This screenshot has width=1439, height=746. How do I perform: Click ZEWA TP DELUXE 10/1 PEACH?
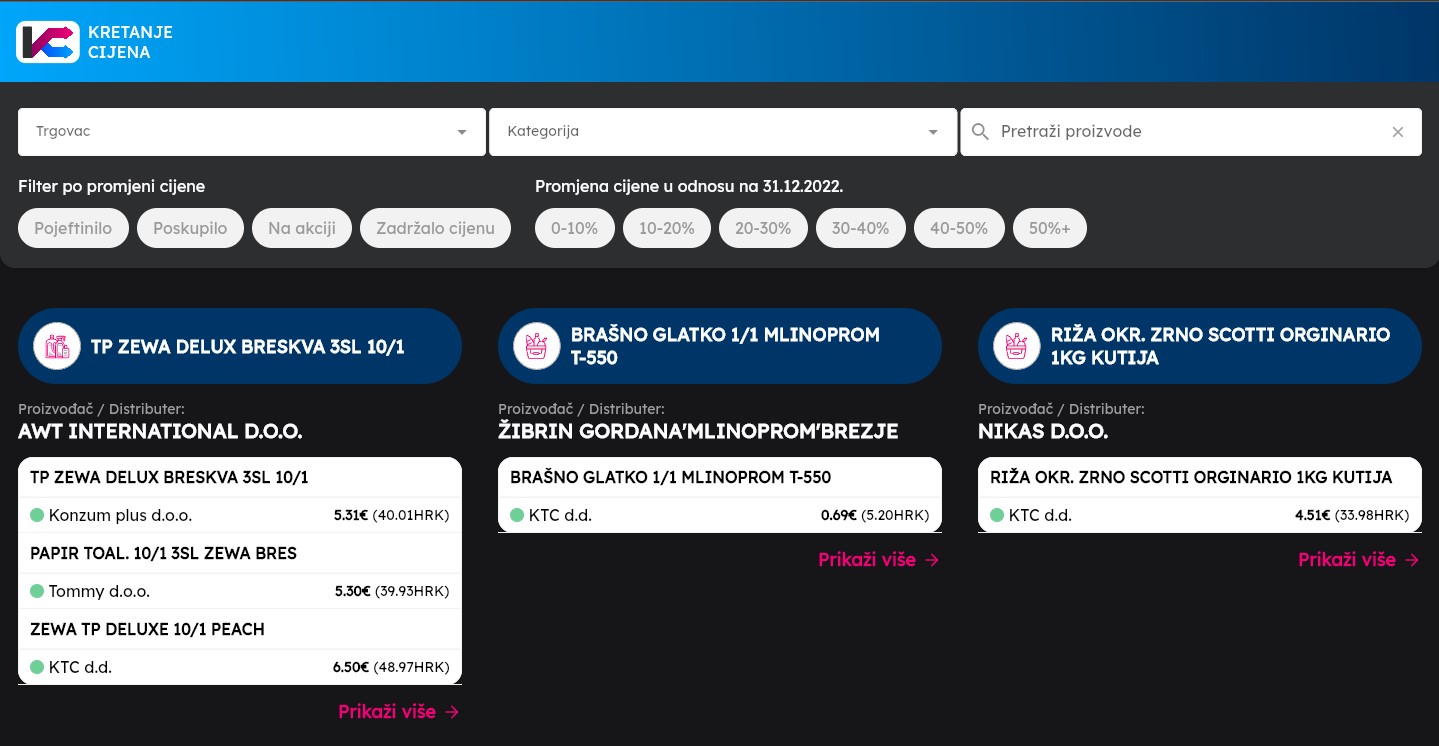coord(147,629)
